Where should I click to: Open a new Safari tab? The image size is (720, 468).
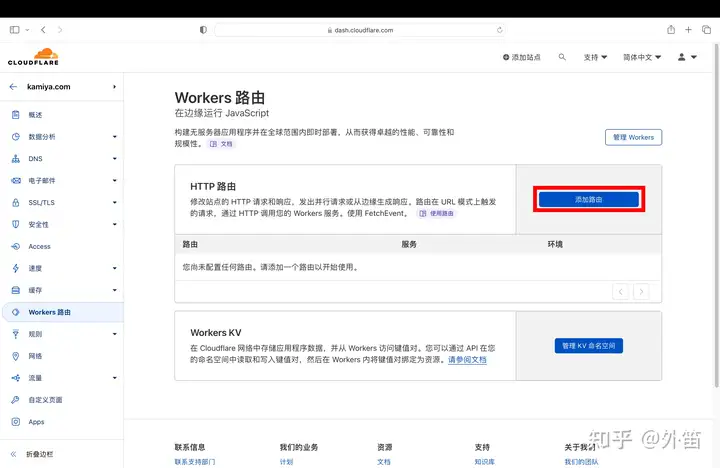(688, 30)
